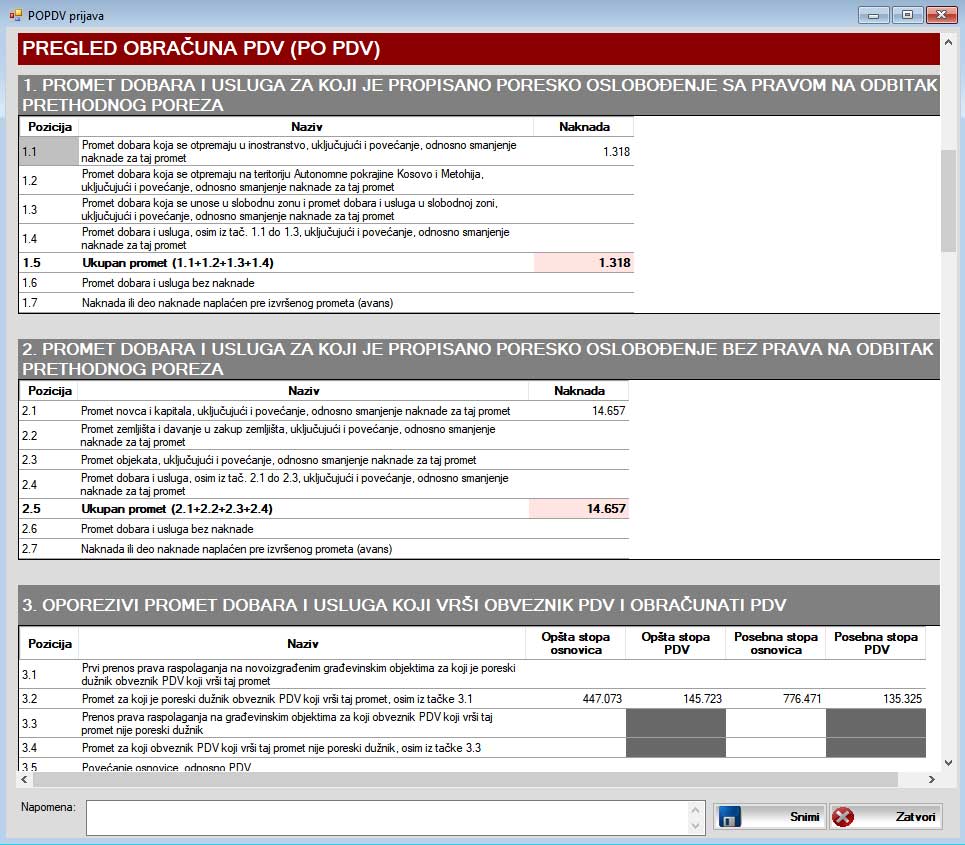The width and height of the screenshot is (965, 845).
Task: Click Posebna stopa osnovica column header
Action: [775, 643]
